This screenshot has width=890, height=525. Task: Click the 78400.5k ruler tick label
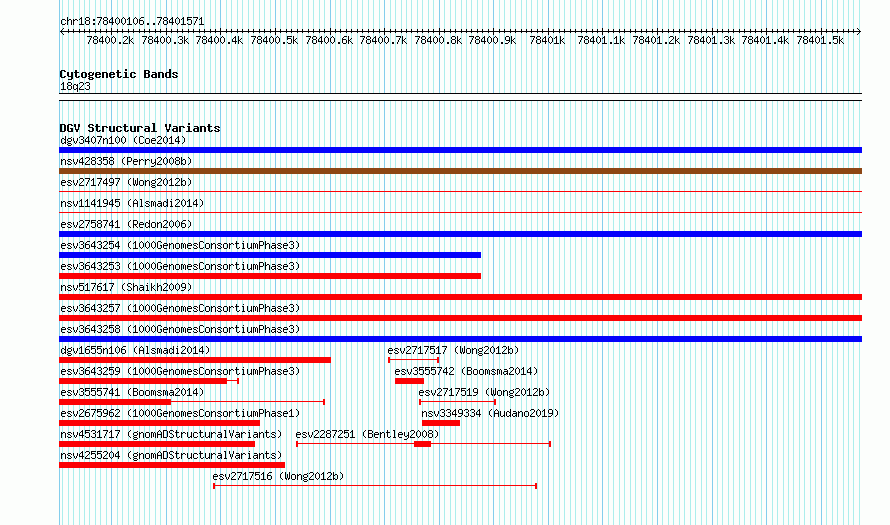click(x=274, y=40)
